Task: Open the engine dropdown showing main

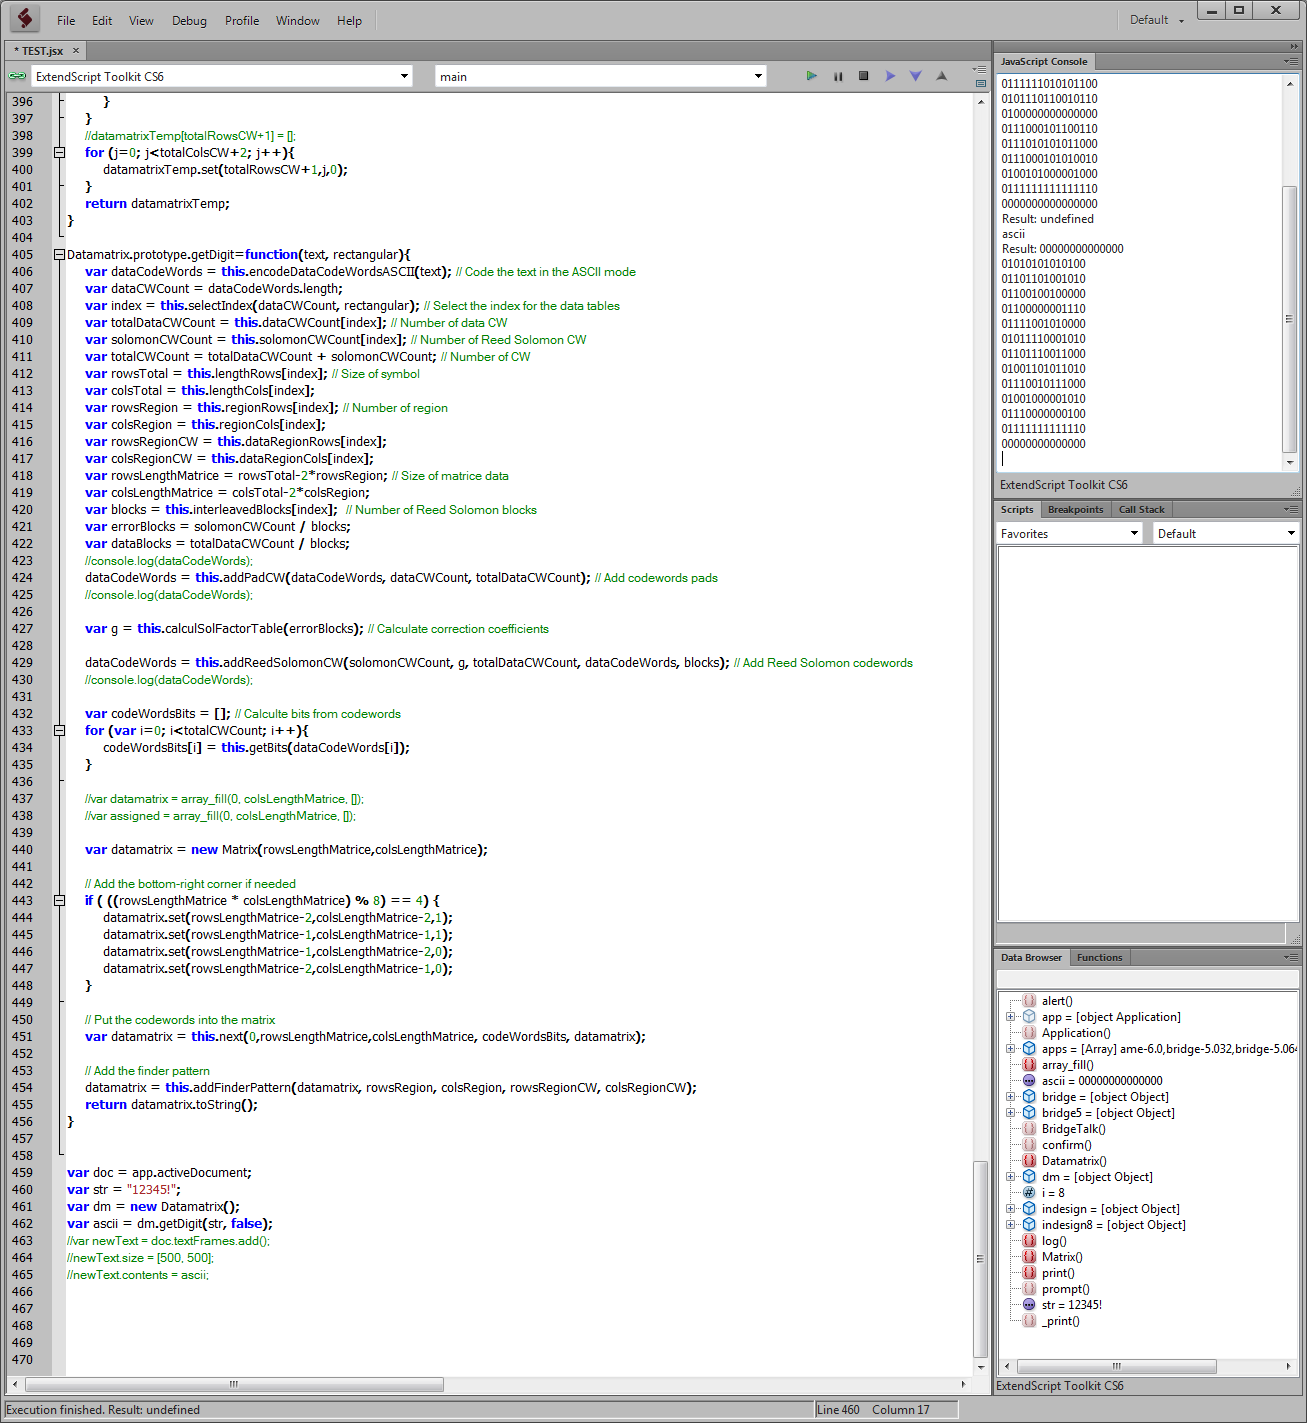Action: (x=601, y=76)
